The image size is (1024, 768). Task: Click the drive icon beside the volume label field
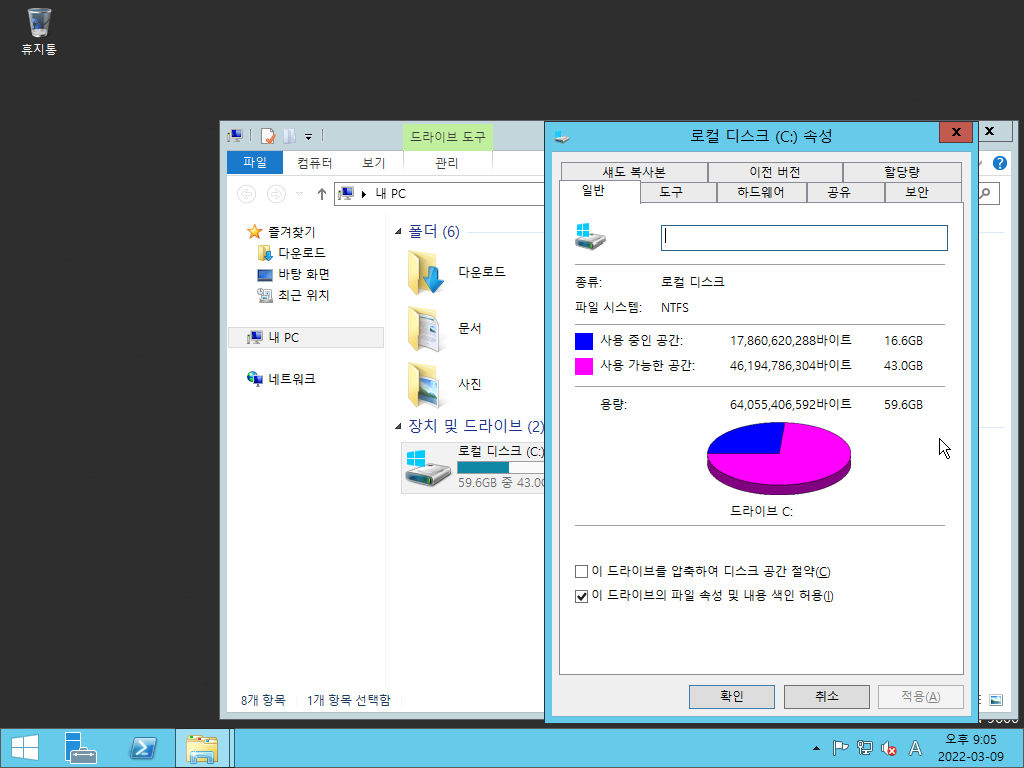(x=590, y=236)
